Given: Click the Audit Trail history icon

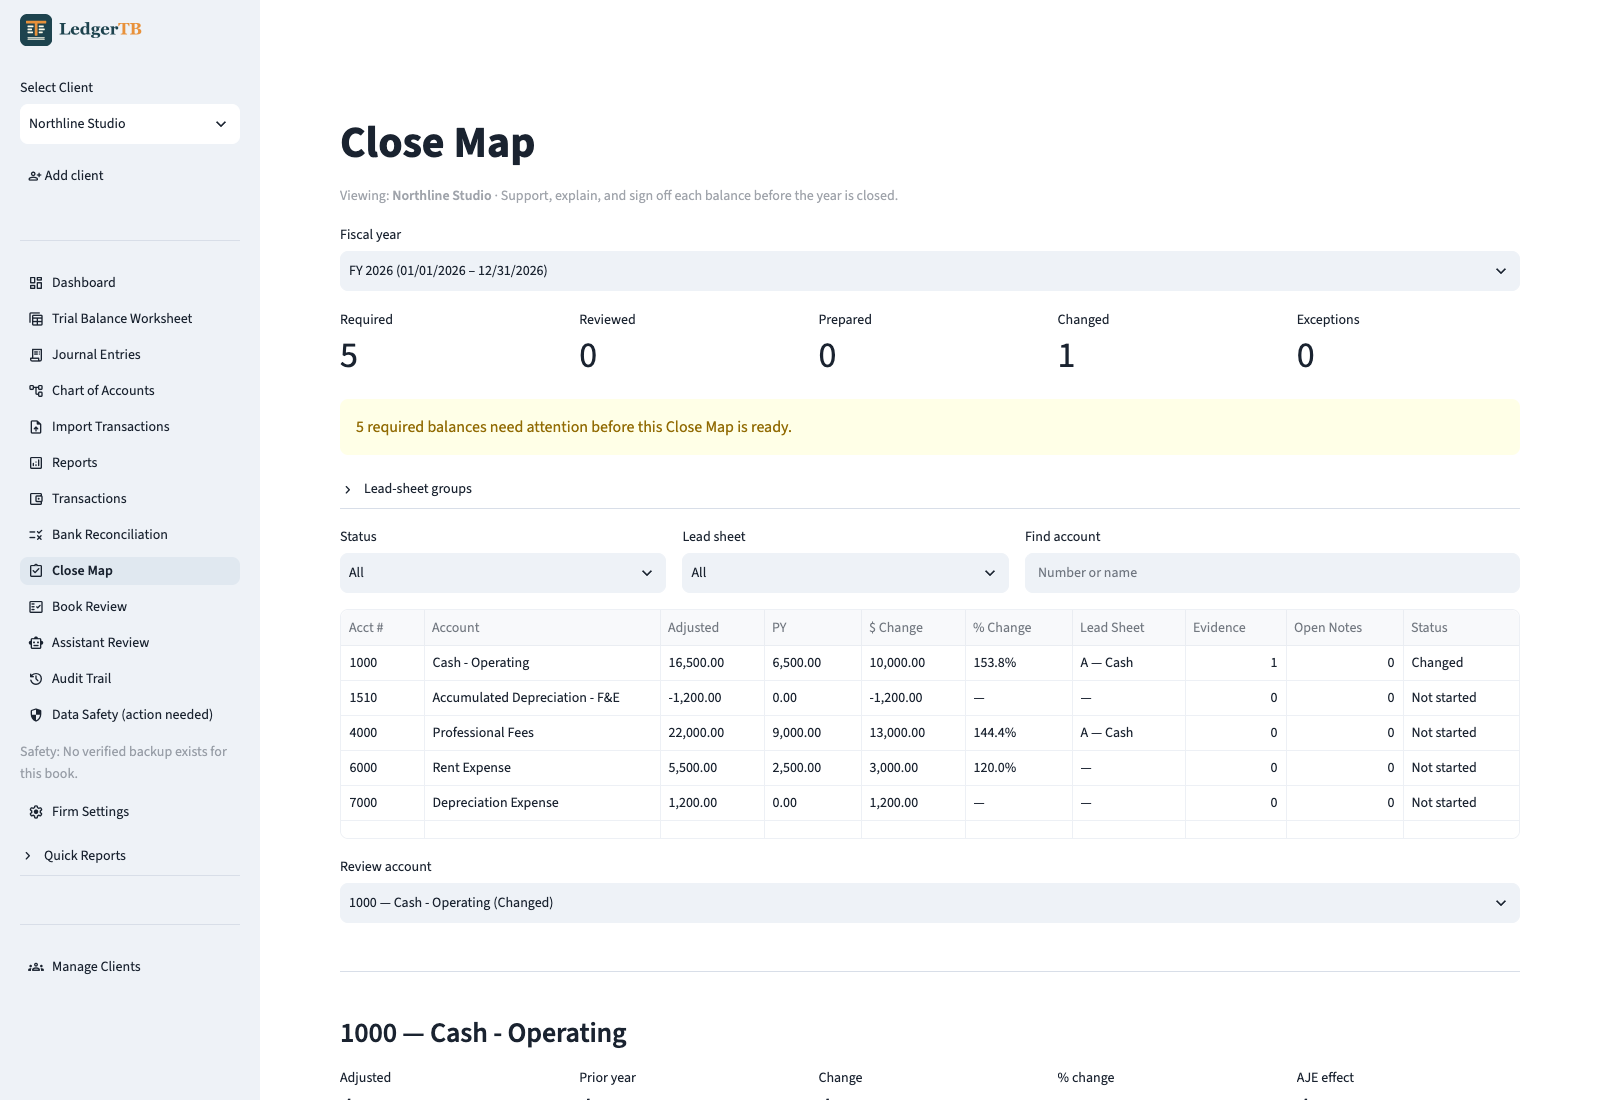Looking at the screenshot, I should click(36, 679).
